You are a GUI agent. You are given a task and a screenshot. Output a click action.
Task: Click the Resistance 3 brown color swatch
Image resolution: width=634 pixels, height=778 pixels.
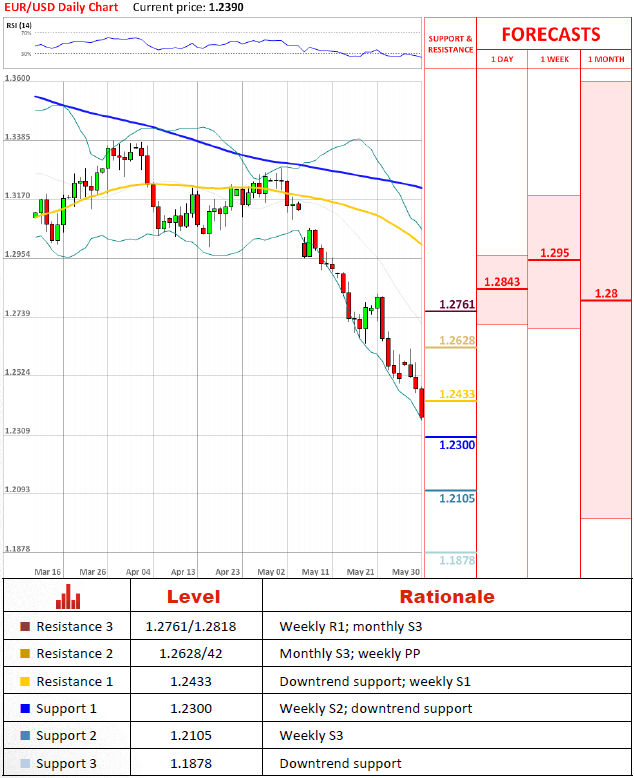click(25, 626)
